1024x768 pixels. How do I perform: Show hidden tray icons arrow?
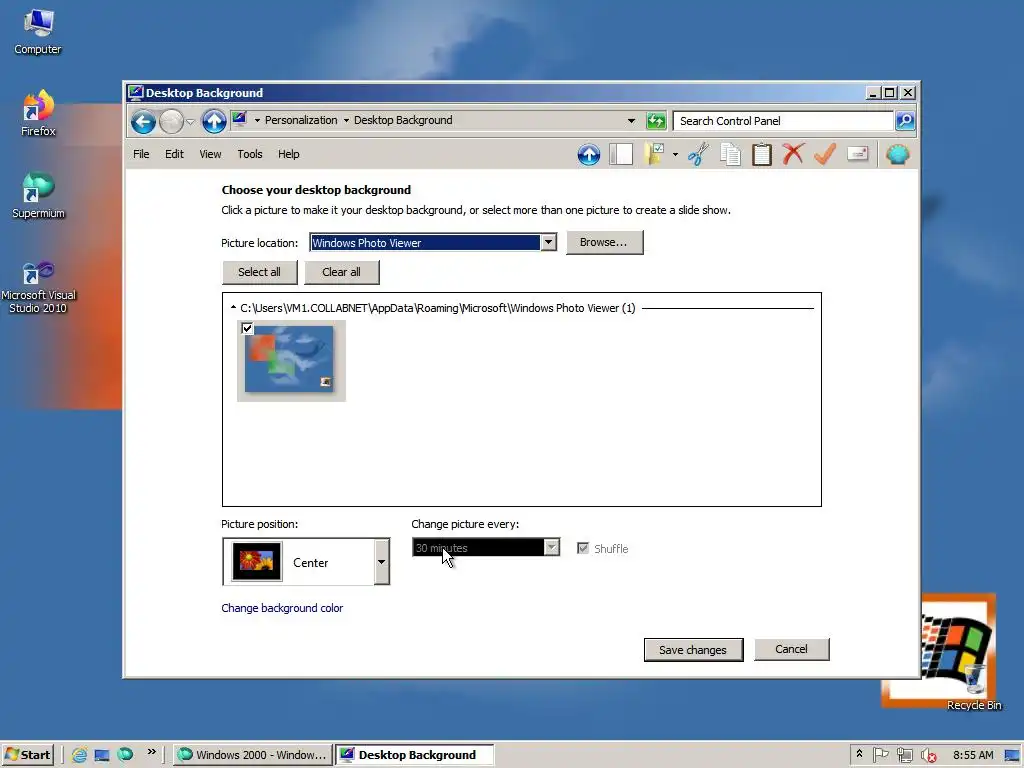(859, 754)
